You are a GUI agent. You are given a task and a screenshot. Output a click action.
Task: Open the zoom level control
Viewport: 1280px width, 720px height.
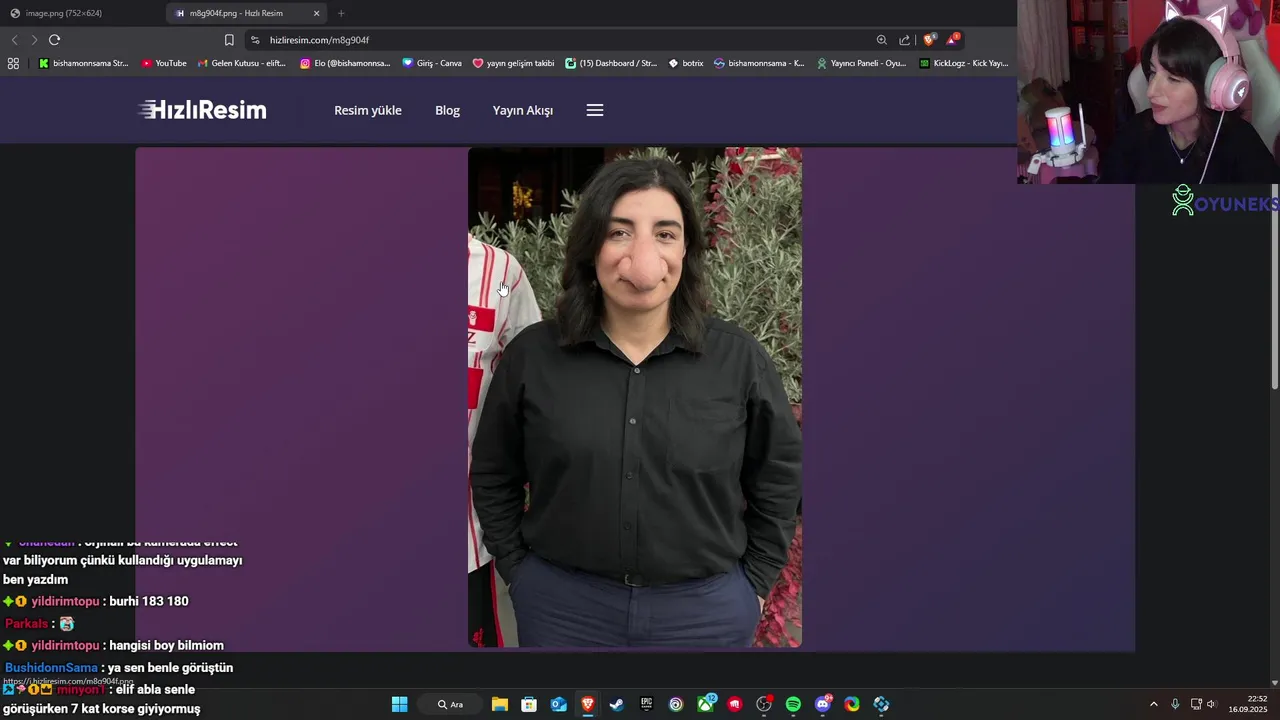pyautogui.click(x=881, y=40)
